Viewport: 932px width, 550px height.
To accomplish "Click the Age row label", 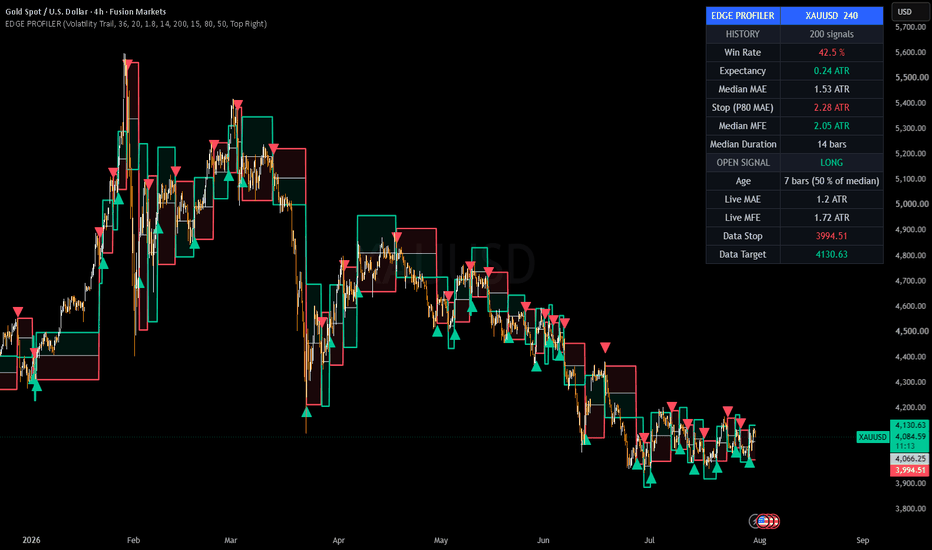I will (x=743, y=181).
